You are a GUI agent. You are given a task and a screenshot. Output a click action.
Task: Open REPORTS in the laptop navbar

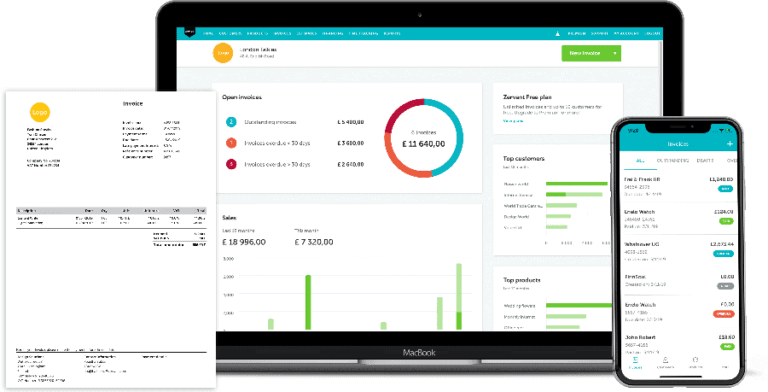pos(392,33)
